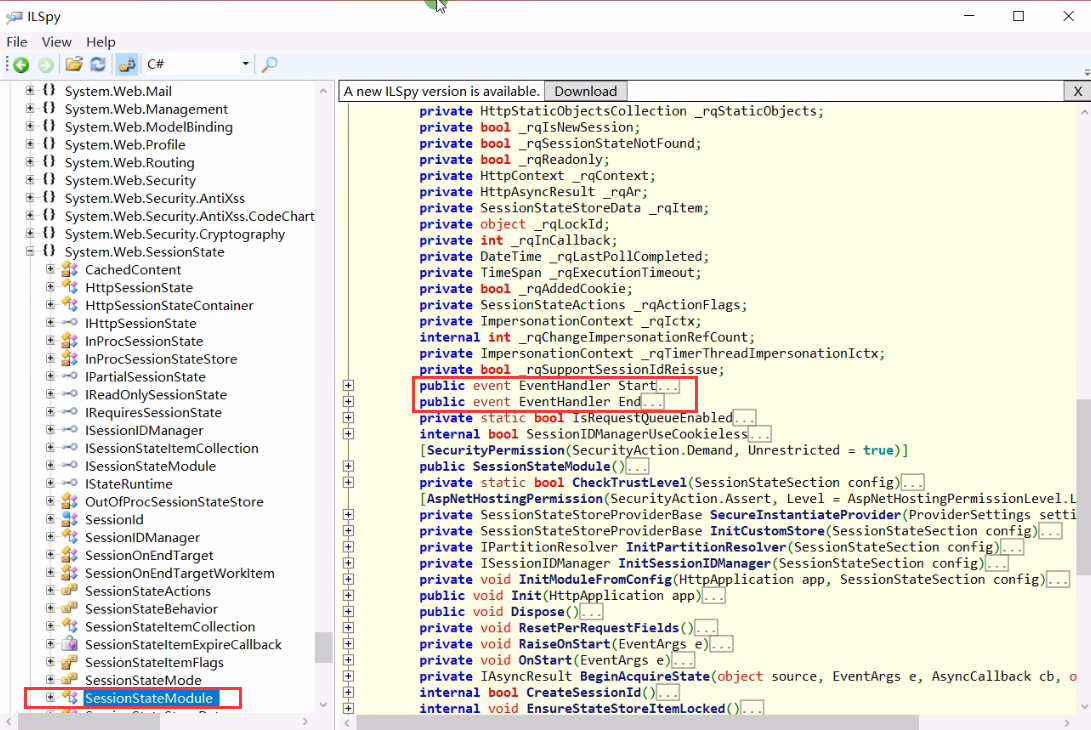
Task: Click the SessionIDManager class icon
Action: click(69, 537)
